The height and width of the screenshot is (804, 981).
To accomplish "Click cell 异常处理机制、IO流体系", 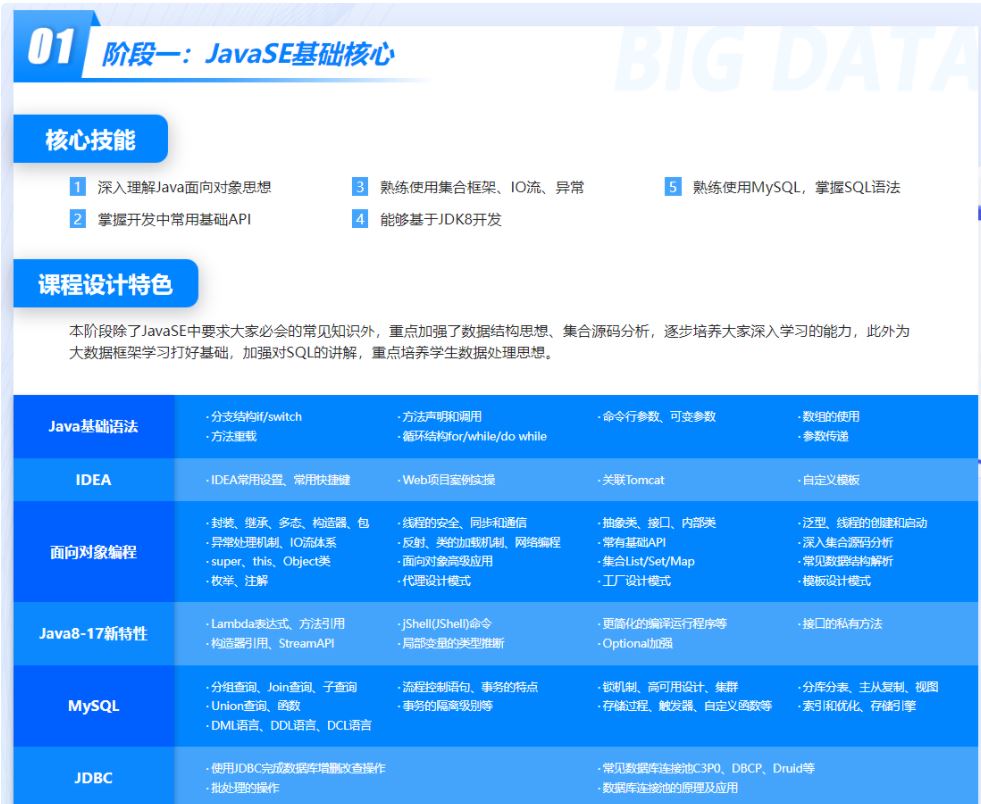I will [272, 542].
